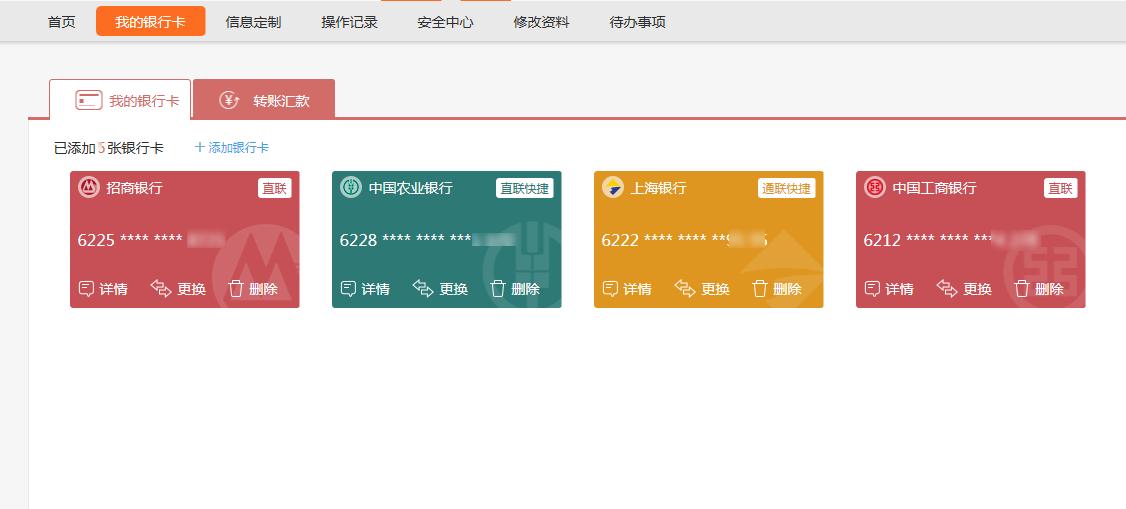Click the yuan icon on 转账汇款 tab

tap(229, 100)
